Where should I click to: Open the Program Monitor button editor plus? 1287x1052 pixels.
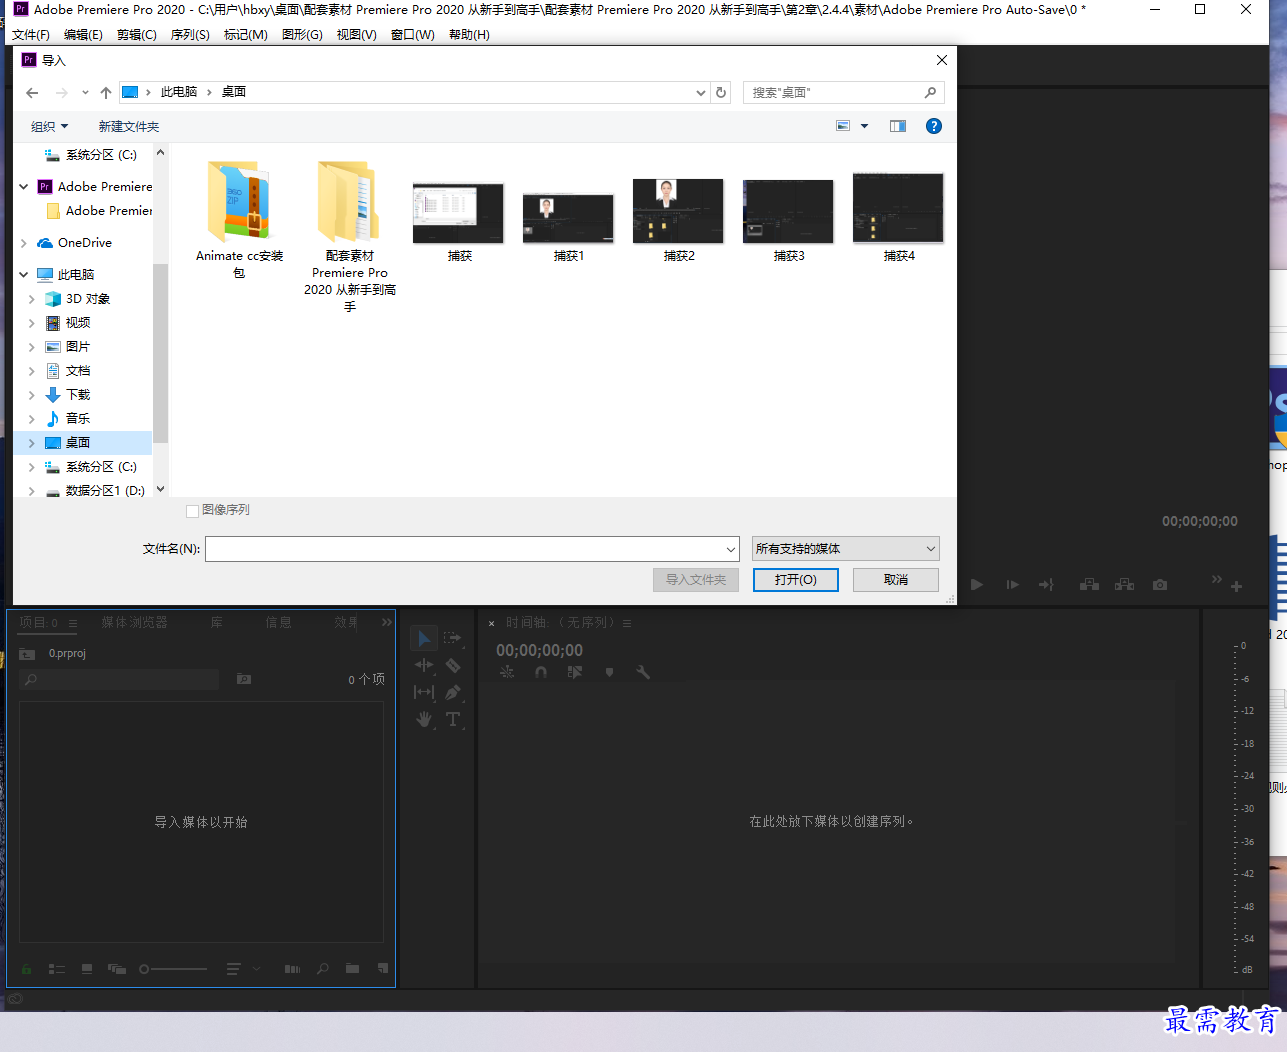point(1236,587)
